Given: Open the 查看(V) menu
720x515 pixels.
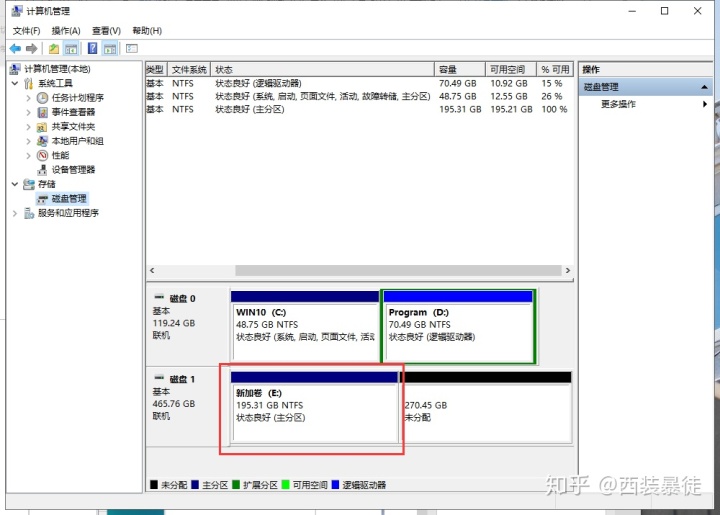Looking at the screenshot, I should tap(106, 30).
